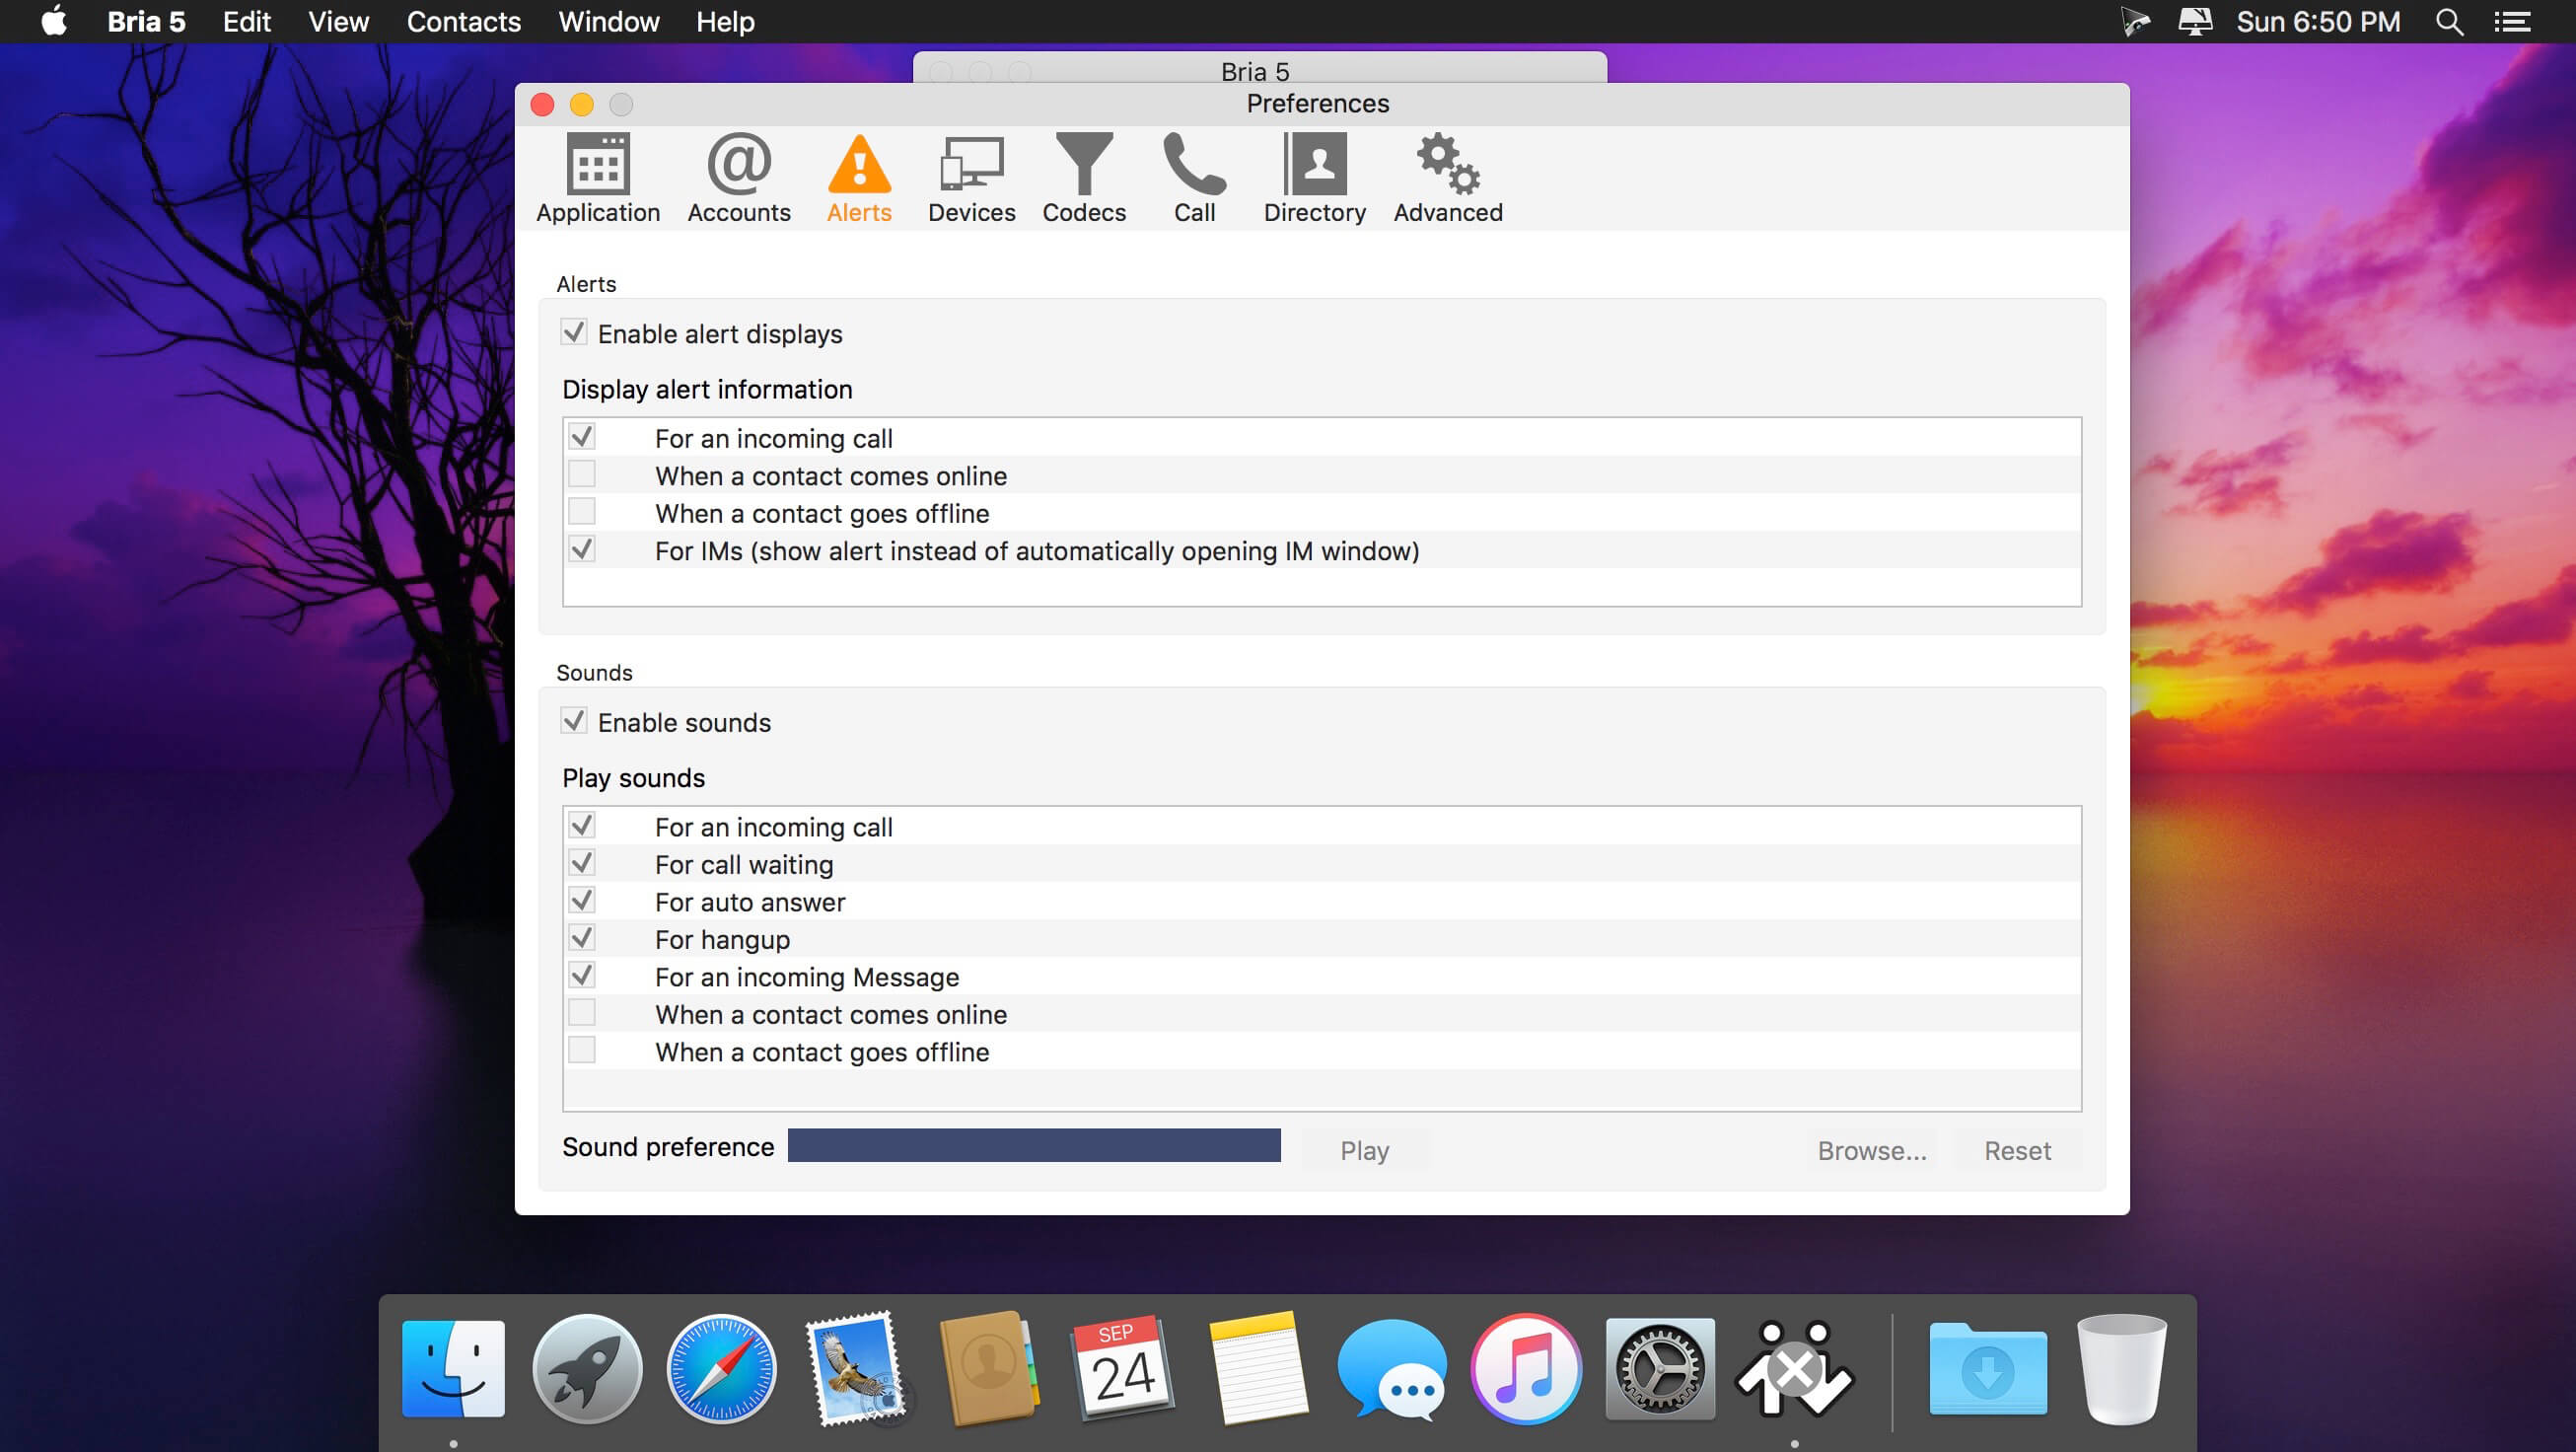Open Safari from the dock
The image size is (2576, 1452).
tap(721, 1368)
